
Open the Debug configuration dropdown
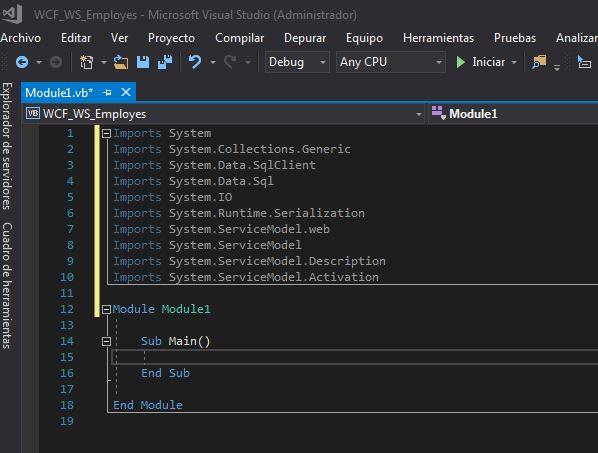297,62
